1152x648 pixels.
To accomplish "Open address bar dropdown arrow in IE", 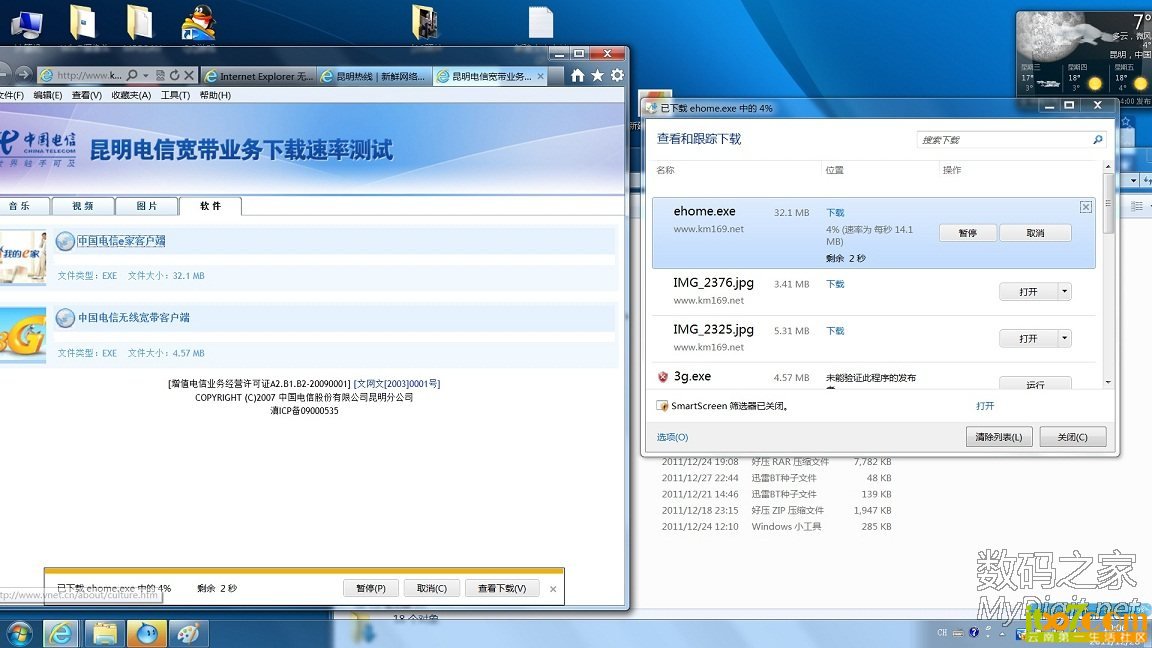I will (x=145, y=75).
